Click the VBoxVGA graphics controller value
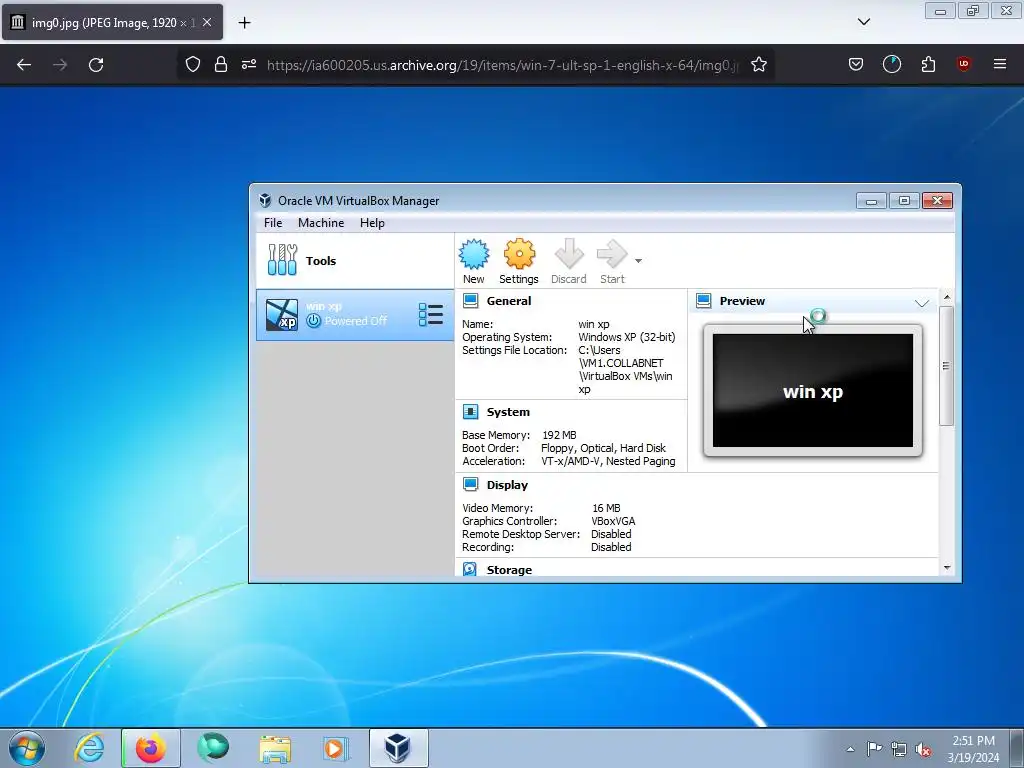The image size is (1024, 768). (613, 521)
